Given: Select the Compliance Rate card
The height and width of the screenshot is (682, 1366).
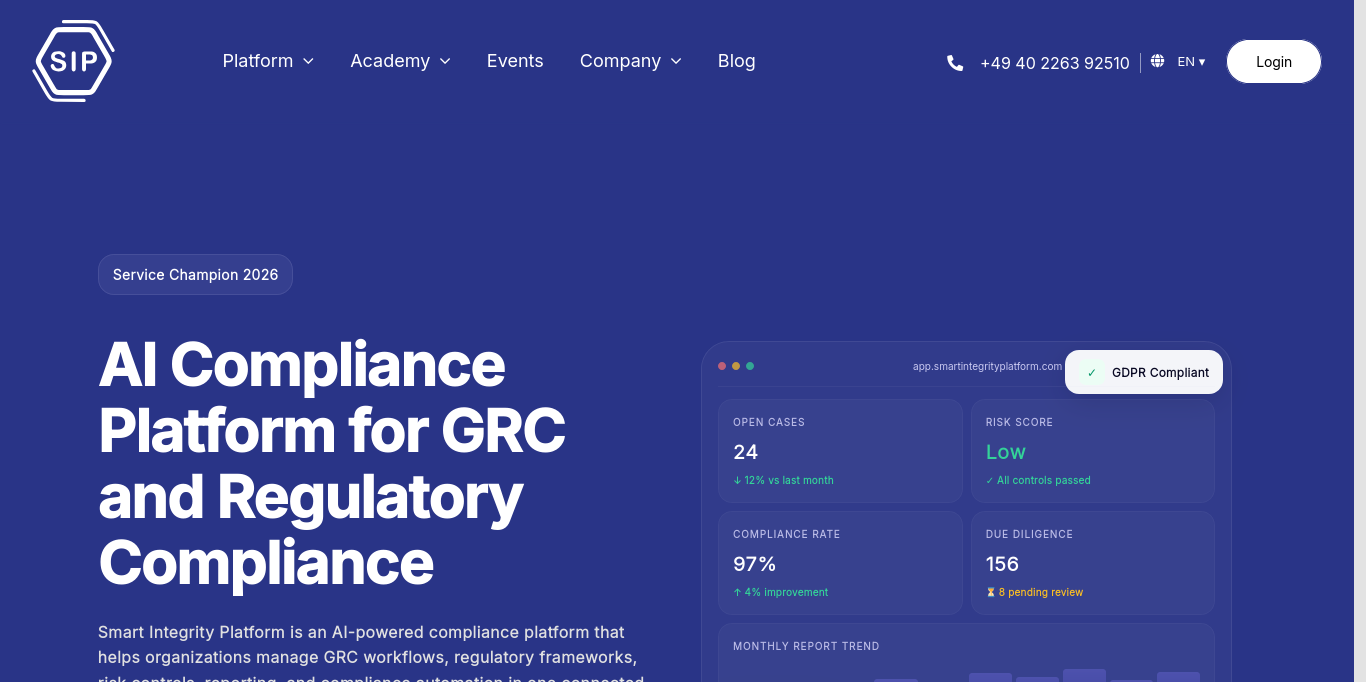Looking at the screenshot, I should 840,563.
